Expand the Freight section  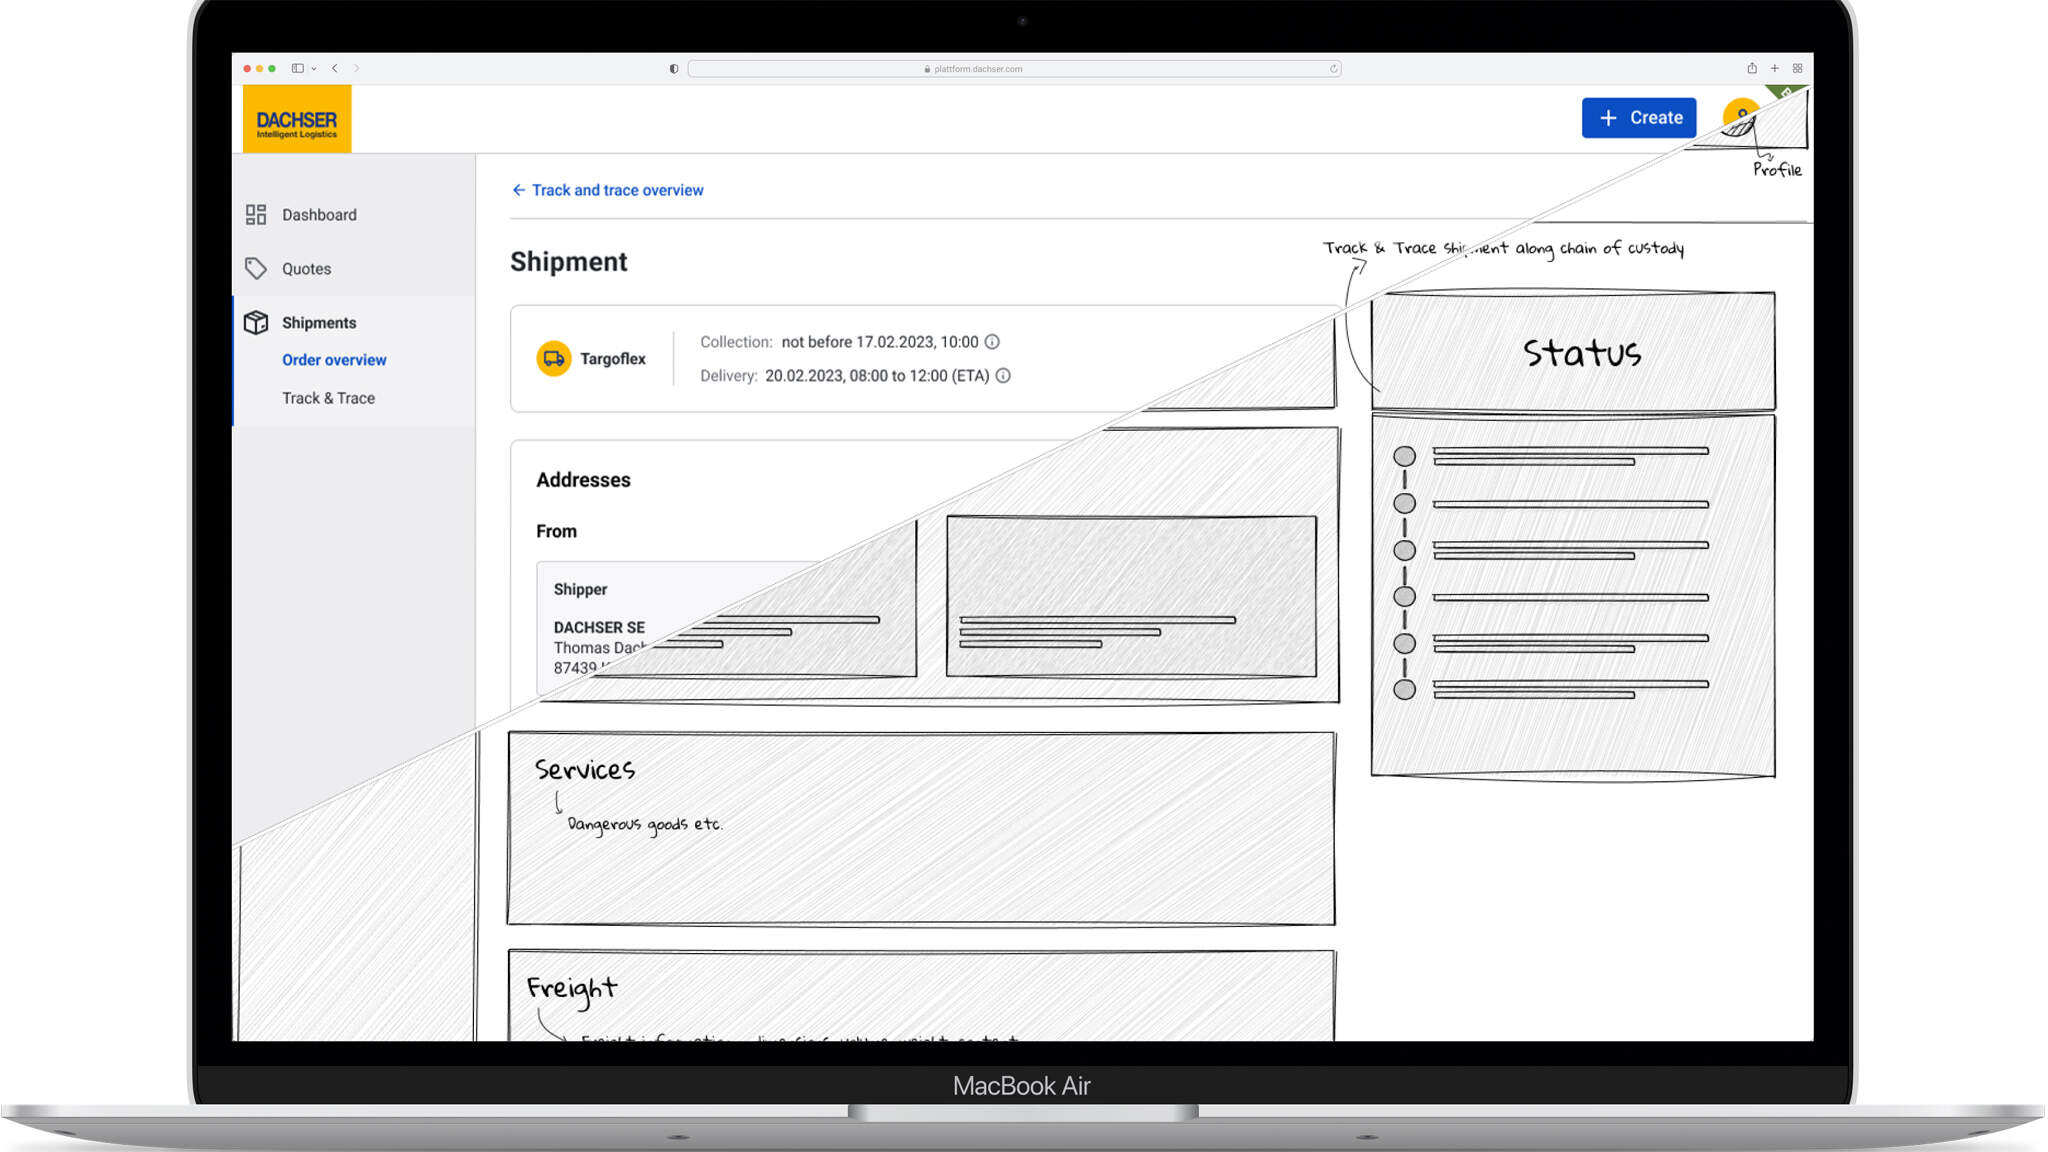(x=570, y=987)
